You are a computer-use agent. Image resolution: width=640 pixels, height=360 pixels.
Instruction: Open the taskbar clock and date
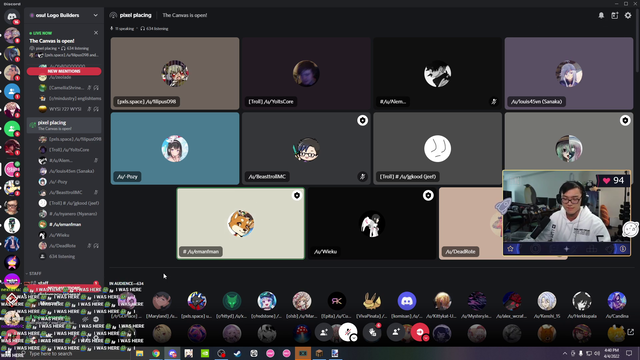(x=611, y=353)
